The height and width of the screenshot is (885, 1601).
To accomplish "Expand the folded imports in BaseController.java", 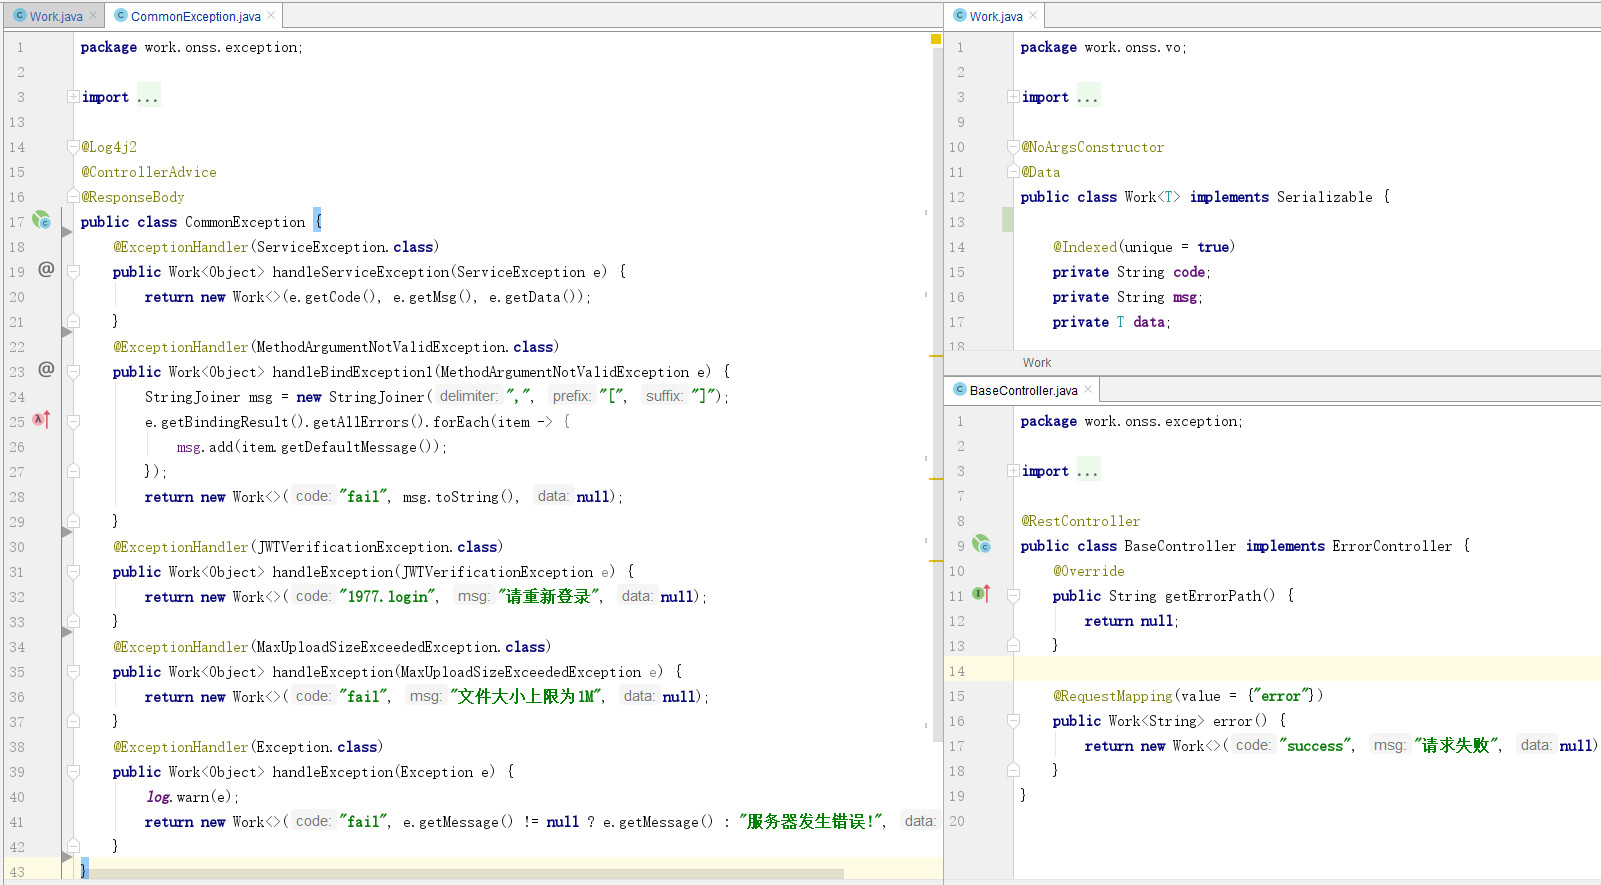I will click(x=1013, y=471).
